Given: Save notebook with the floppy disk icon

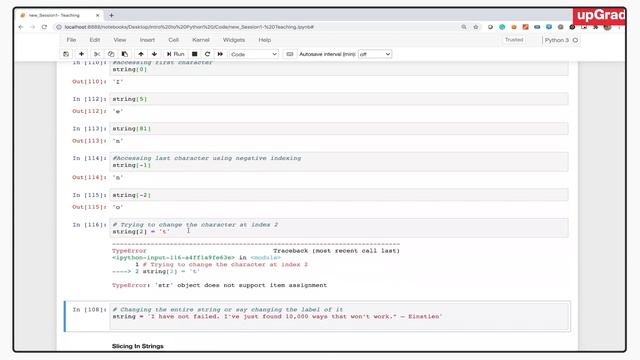Looking at the screenshot, I should (66, 54).
